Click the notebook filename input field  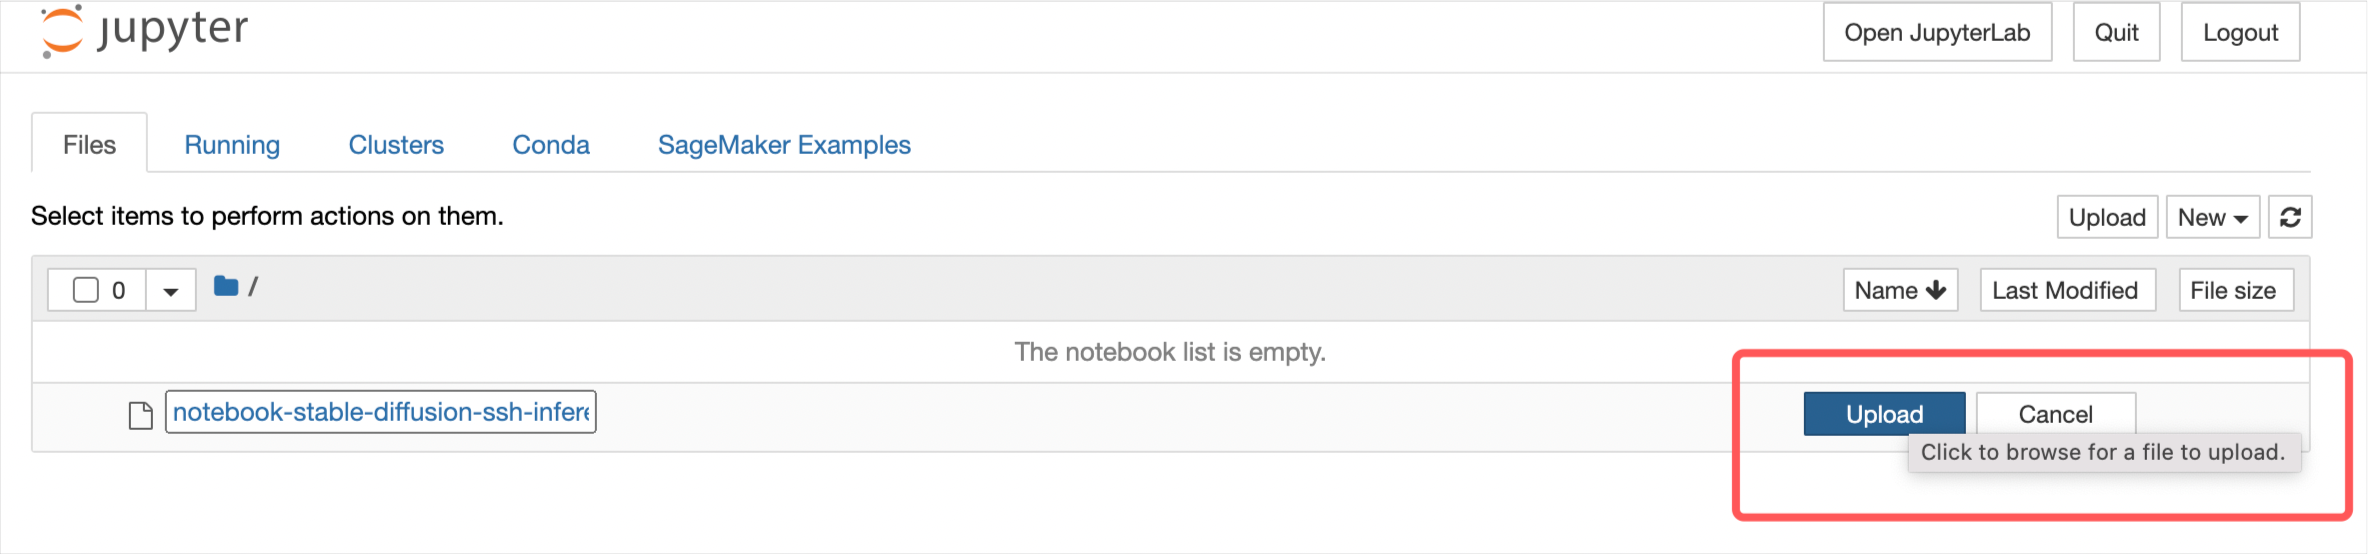[380, 412]
